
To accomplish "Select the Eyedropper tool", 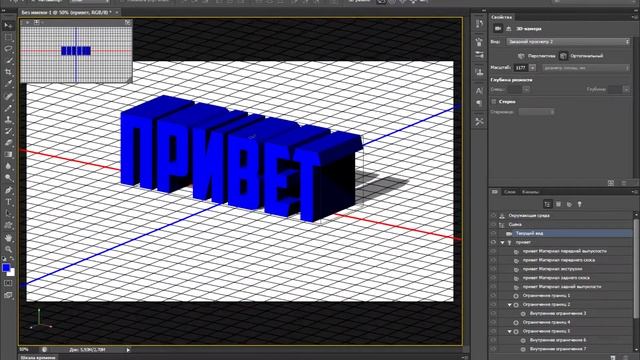I will coord(8,84).
